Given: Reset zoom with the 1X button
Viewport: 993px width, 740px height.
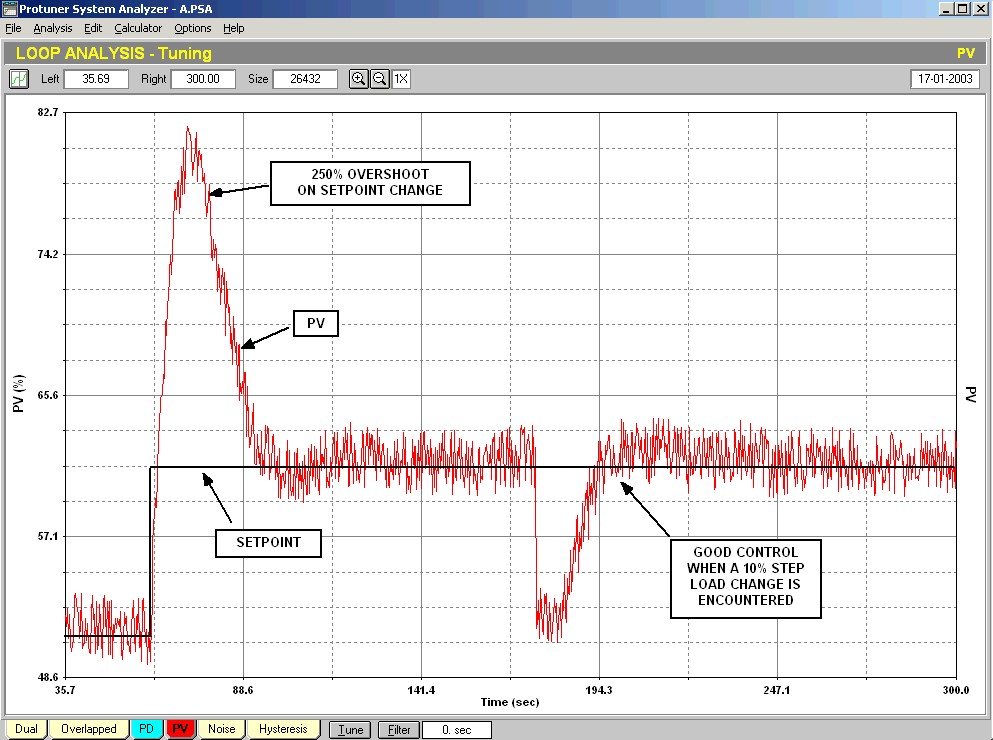Looking at the screenshot, I should pyautogui.click(x=401, y=79).
